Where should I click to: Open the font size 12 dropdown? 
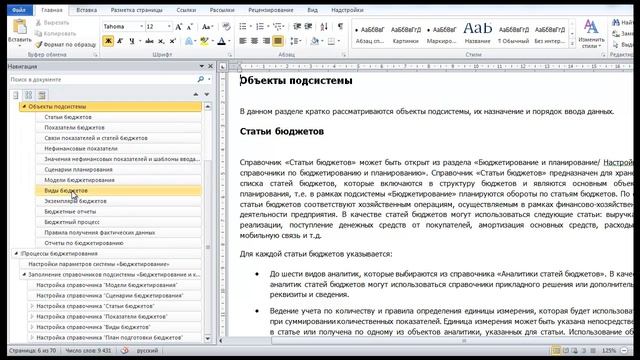point(169,27)
